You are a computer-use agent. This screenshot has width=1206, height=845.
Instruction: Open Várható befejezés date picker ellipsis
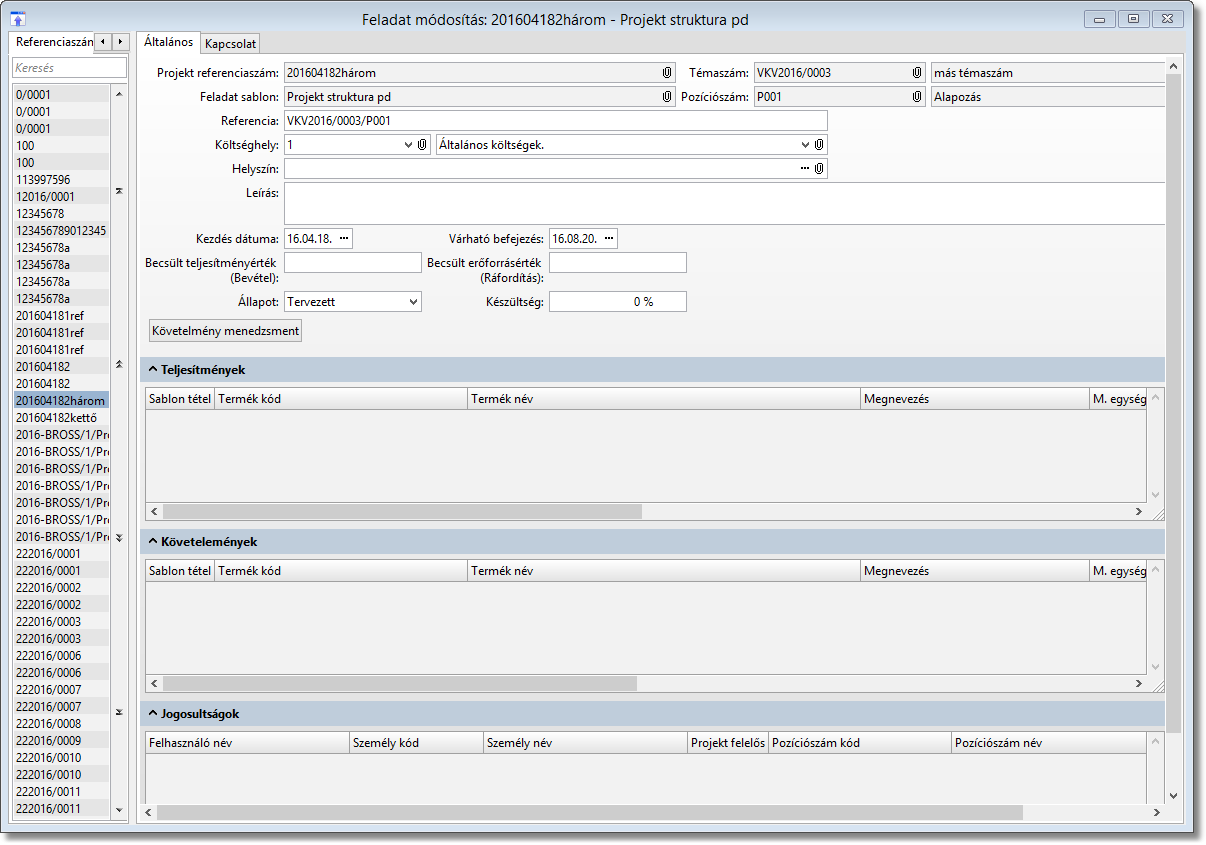click(x=608, y=239)
